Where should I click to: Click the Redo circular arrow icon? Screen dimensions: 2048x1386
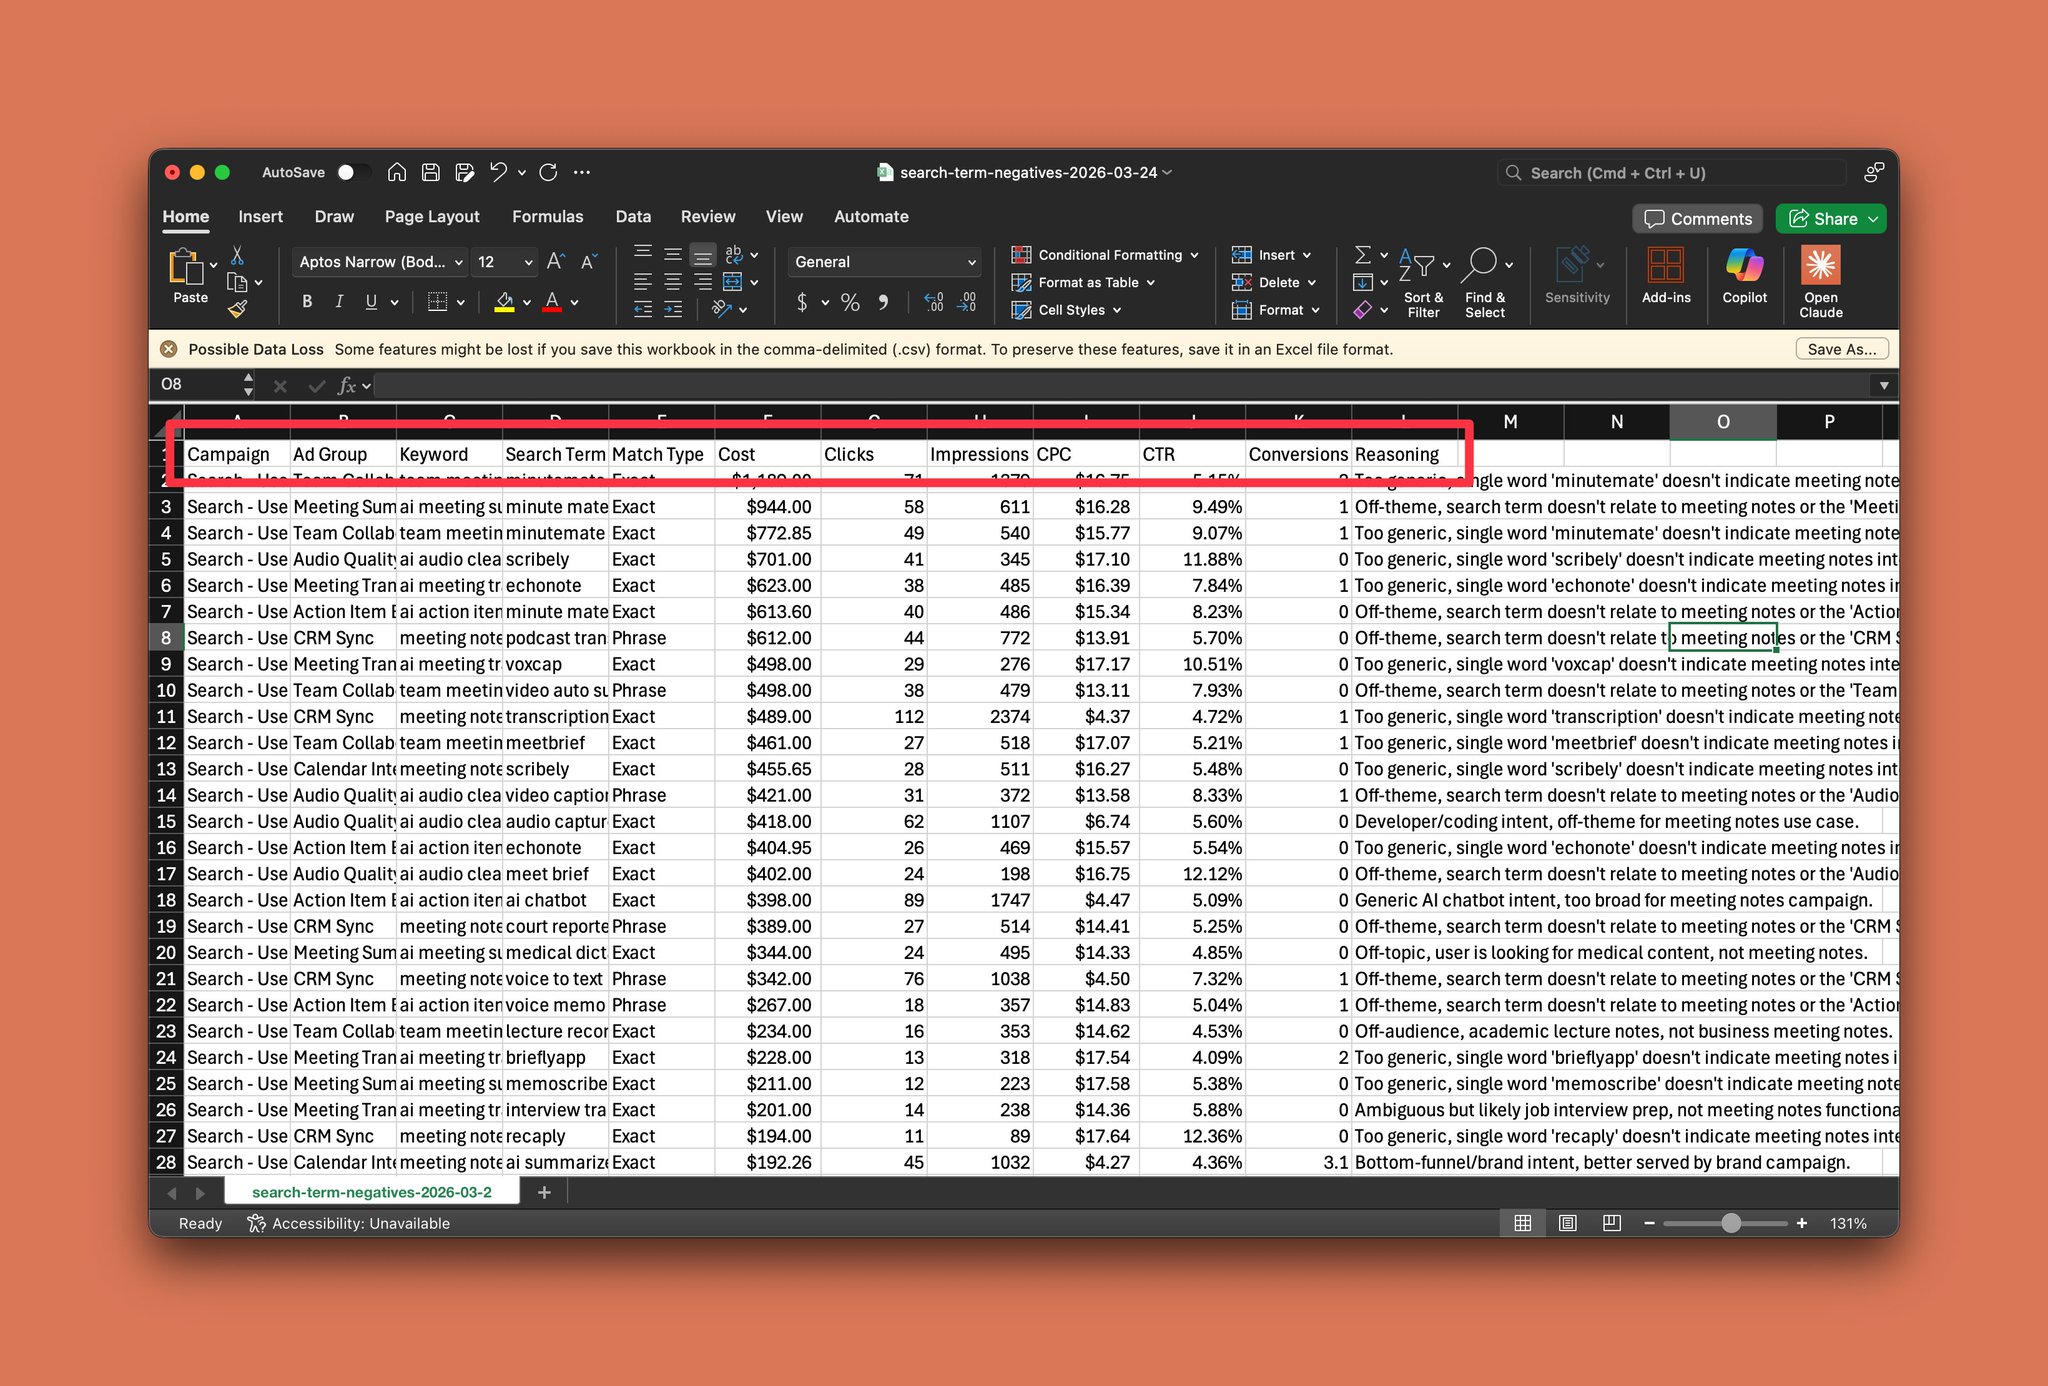pyautogui.click(x=548, y=172)
